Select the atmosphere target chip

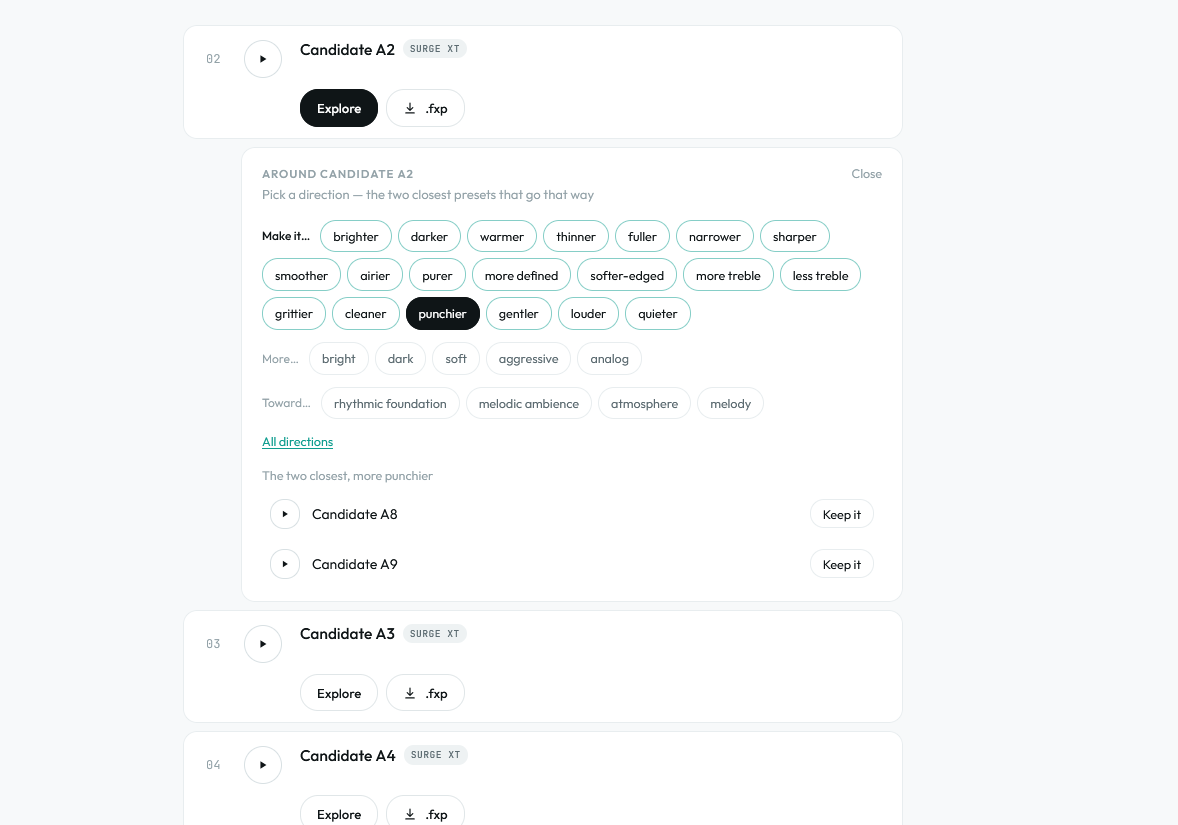point(645,403)
